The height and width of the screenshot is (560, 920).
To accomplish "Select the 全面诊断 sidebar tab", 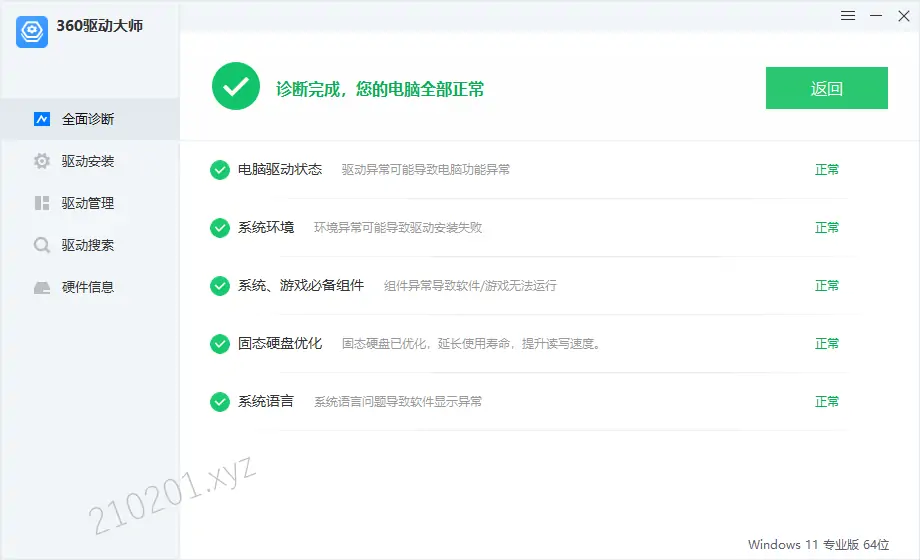I will [90, 119].
